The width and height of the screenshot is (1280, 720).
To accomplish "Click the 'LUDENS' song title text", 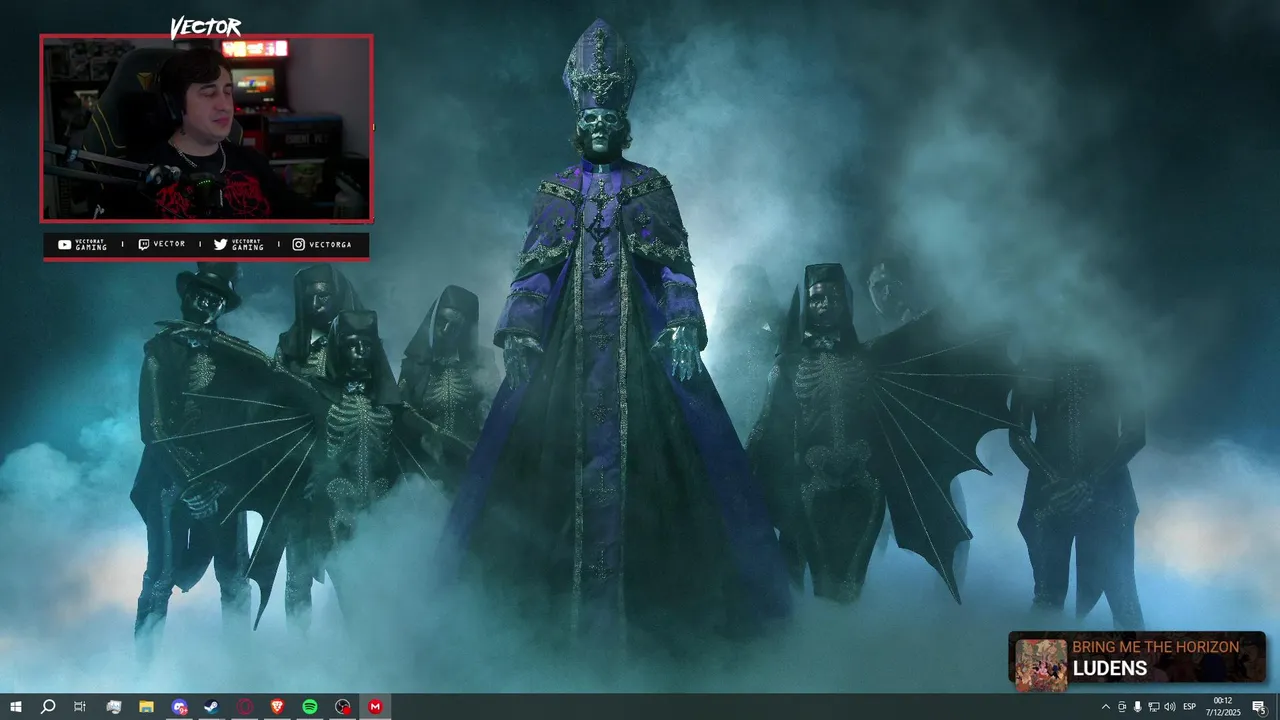I will 1111,668.
